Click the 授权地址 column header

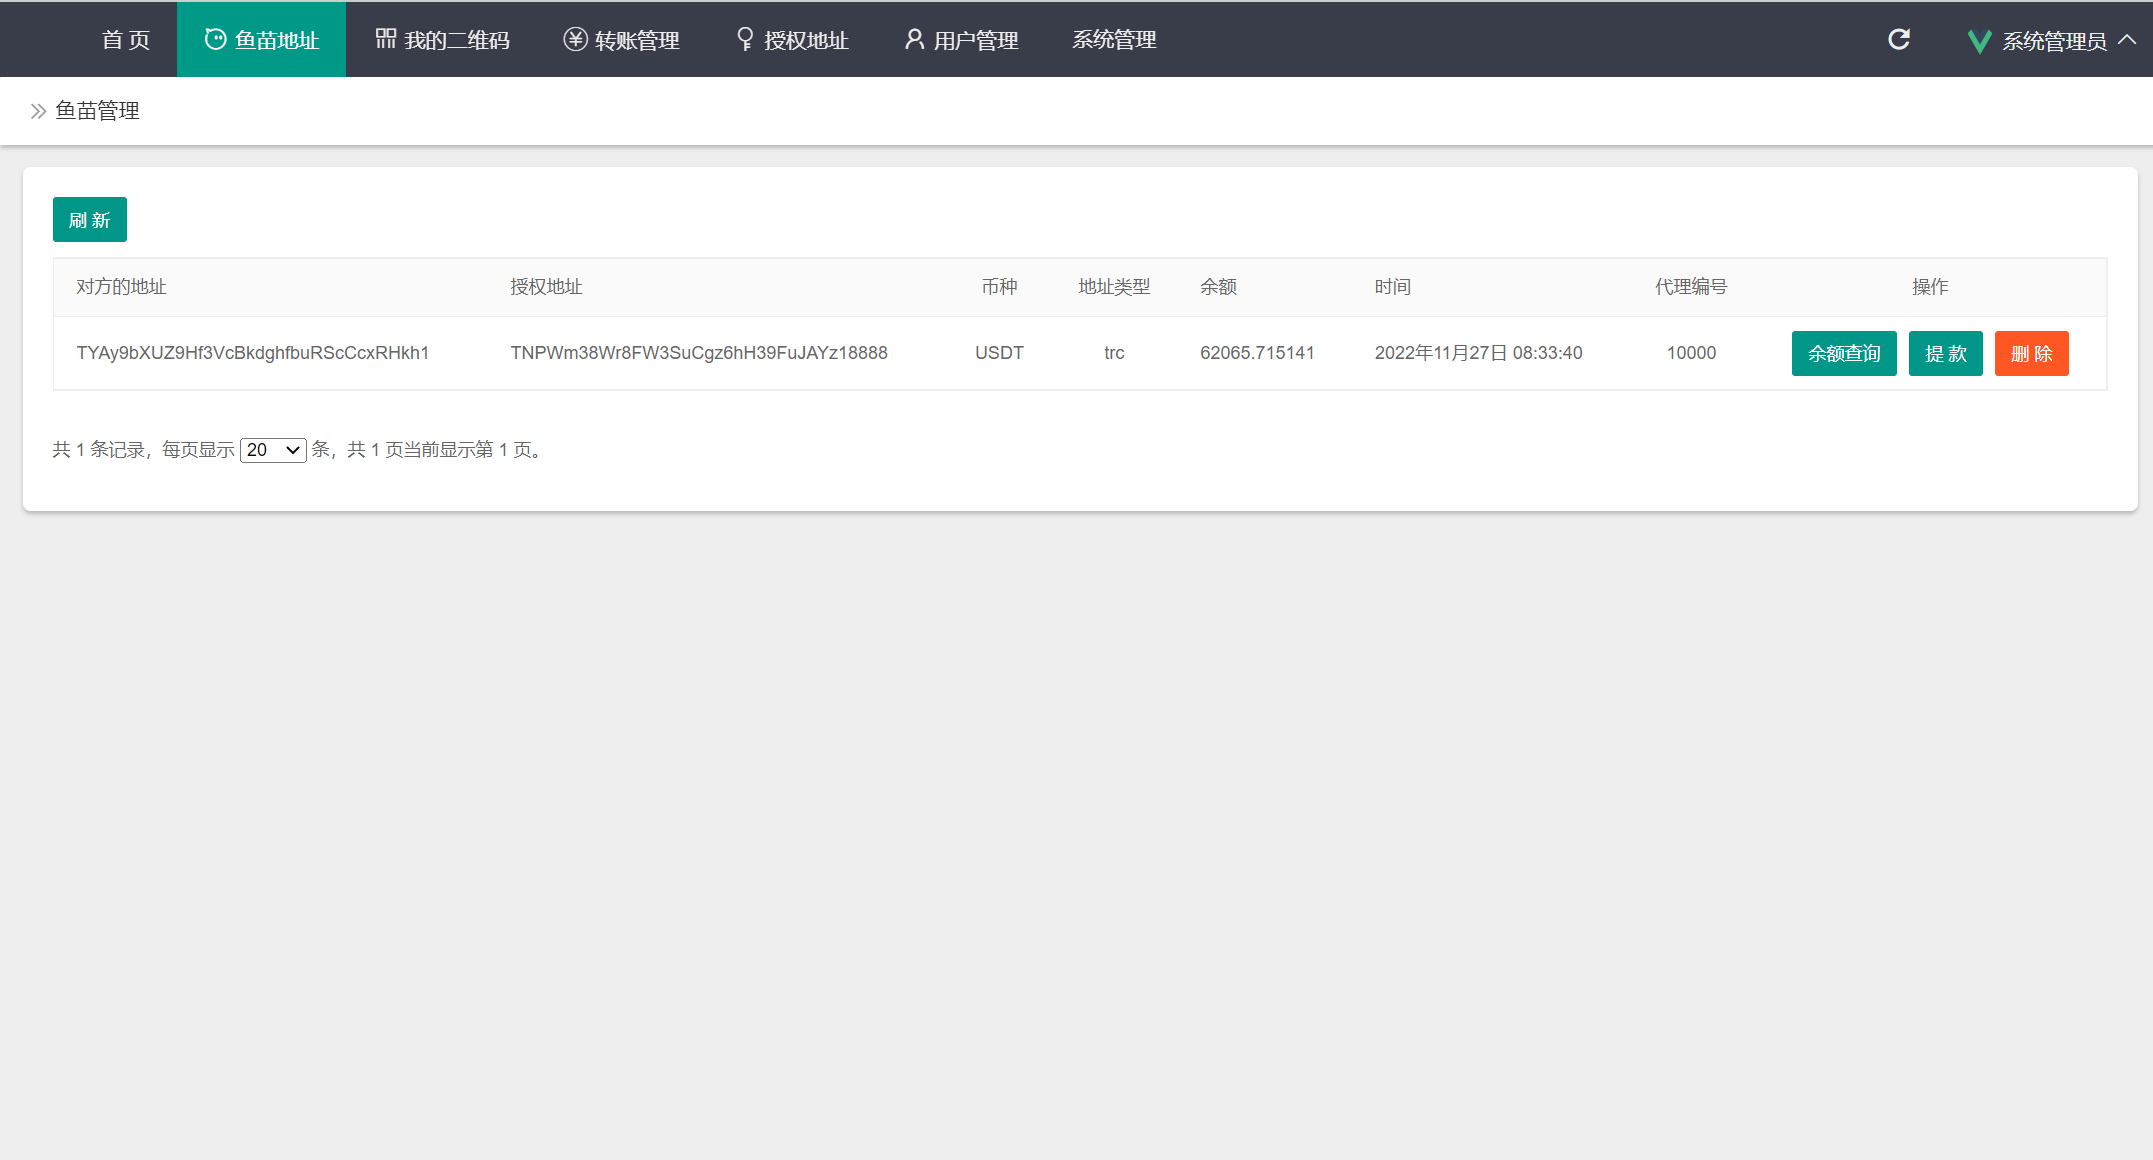(546, 287)
